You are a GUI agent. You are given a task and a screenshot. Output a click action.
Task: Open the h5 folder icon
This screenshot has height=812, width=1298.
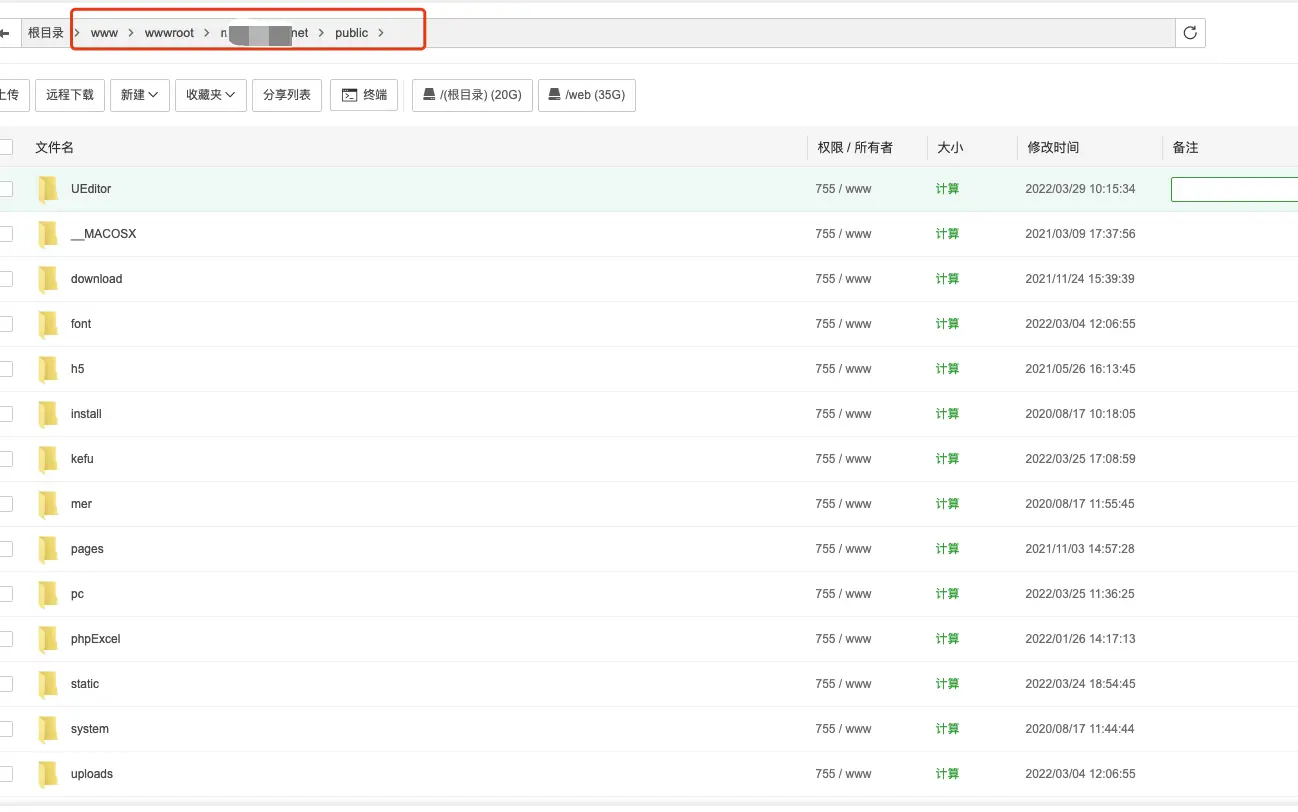coord(48,369)
